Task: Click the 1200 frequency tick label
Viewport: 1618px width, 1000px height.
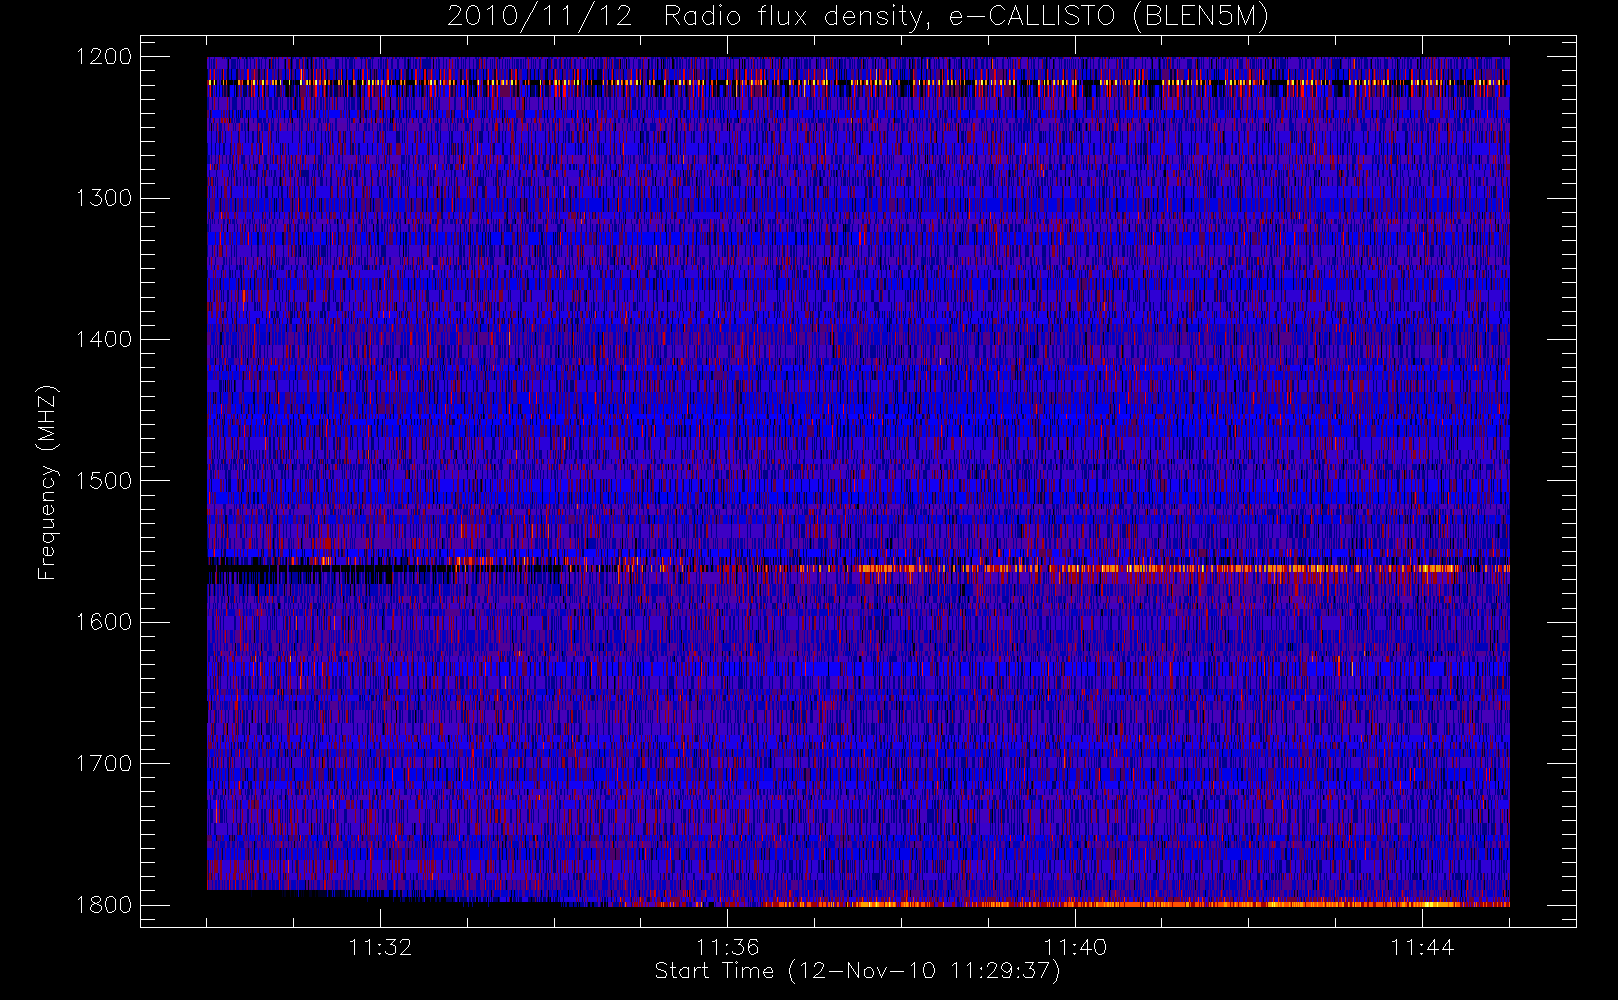Action: 104,57
